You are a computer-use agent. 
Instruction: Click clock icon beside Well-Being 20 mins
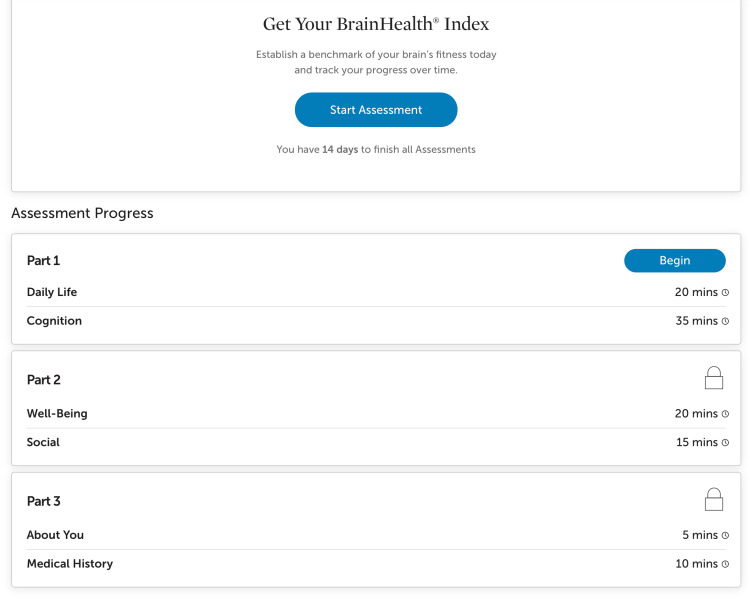coord(725,414)
